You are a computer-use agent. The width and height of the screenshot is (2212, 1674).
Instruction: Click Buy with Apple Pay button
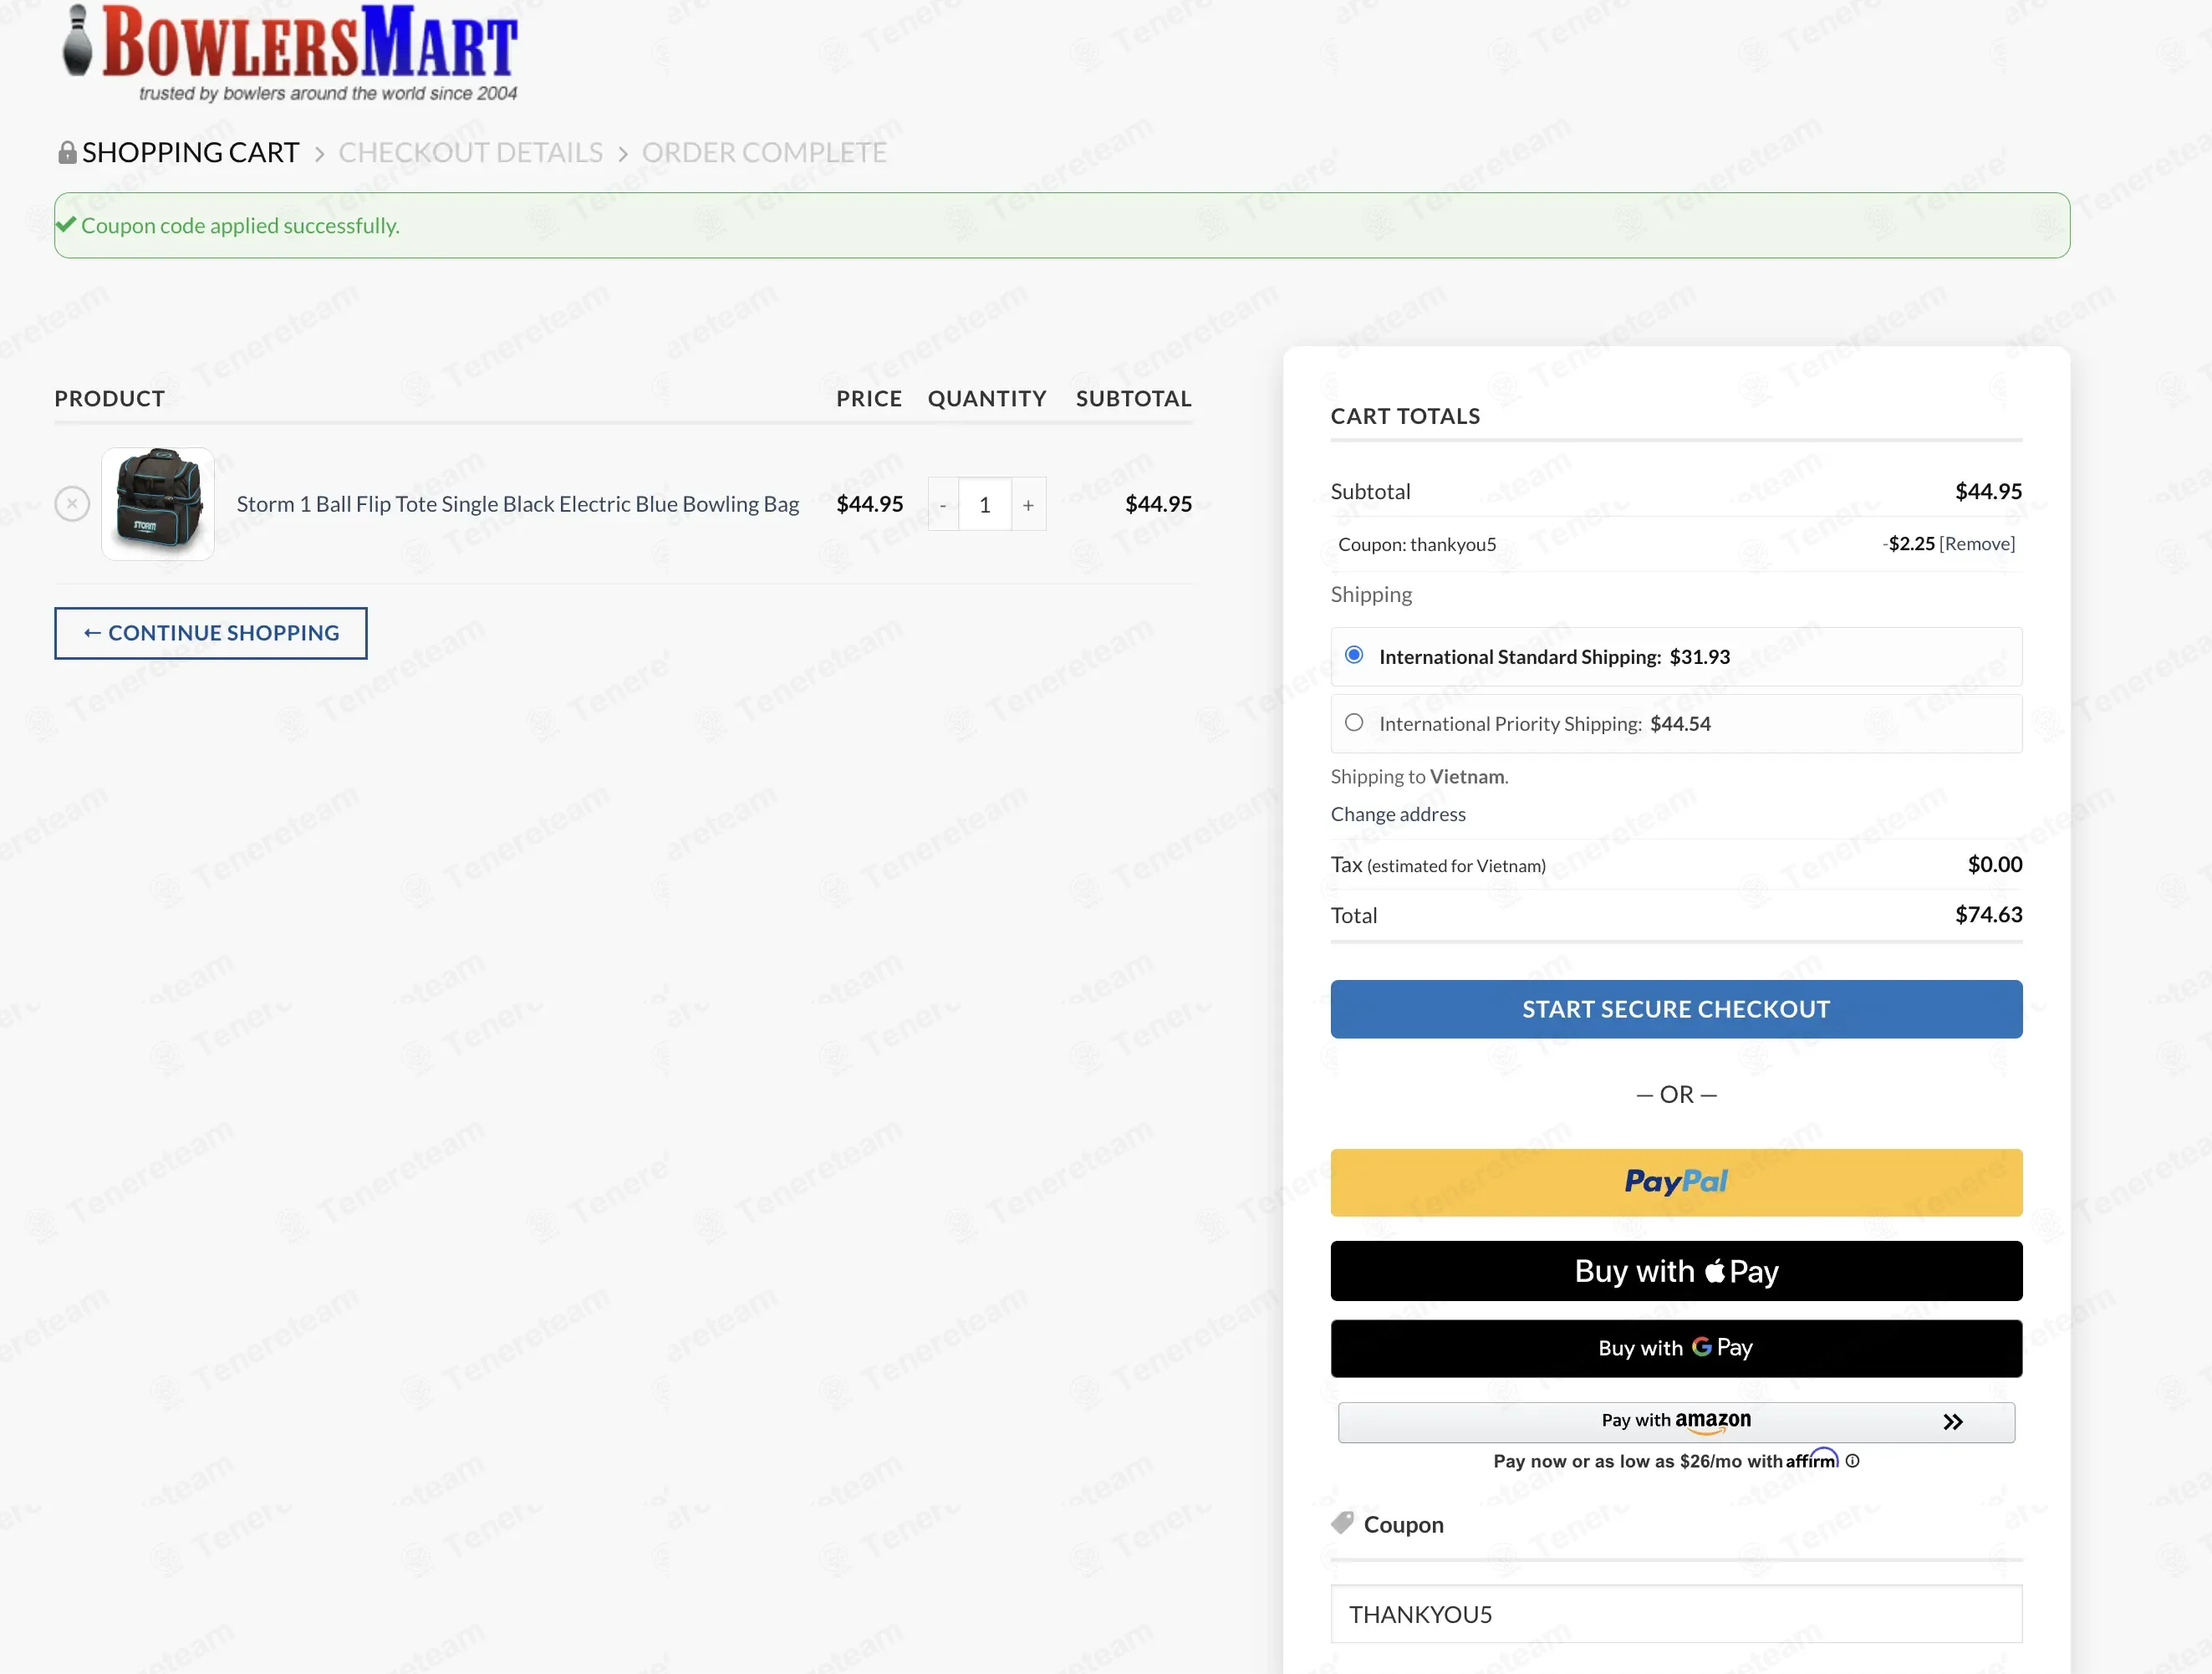pyautogui.click(x=1676, y=1271)
